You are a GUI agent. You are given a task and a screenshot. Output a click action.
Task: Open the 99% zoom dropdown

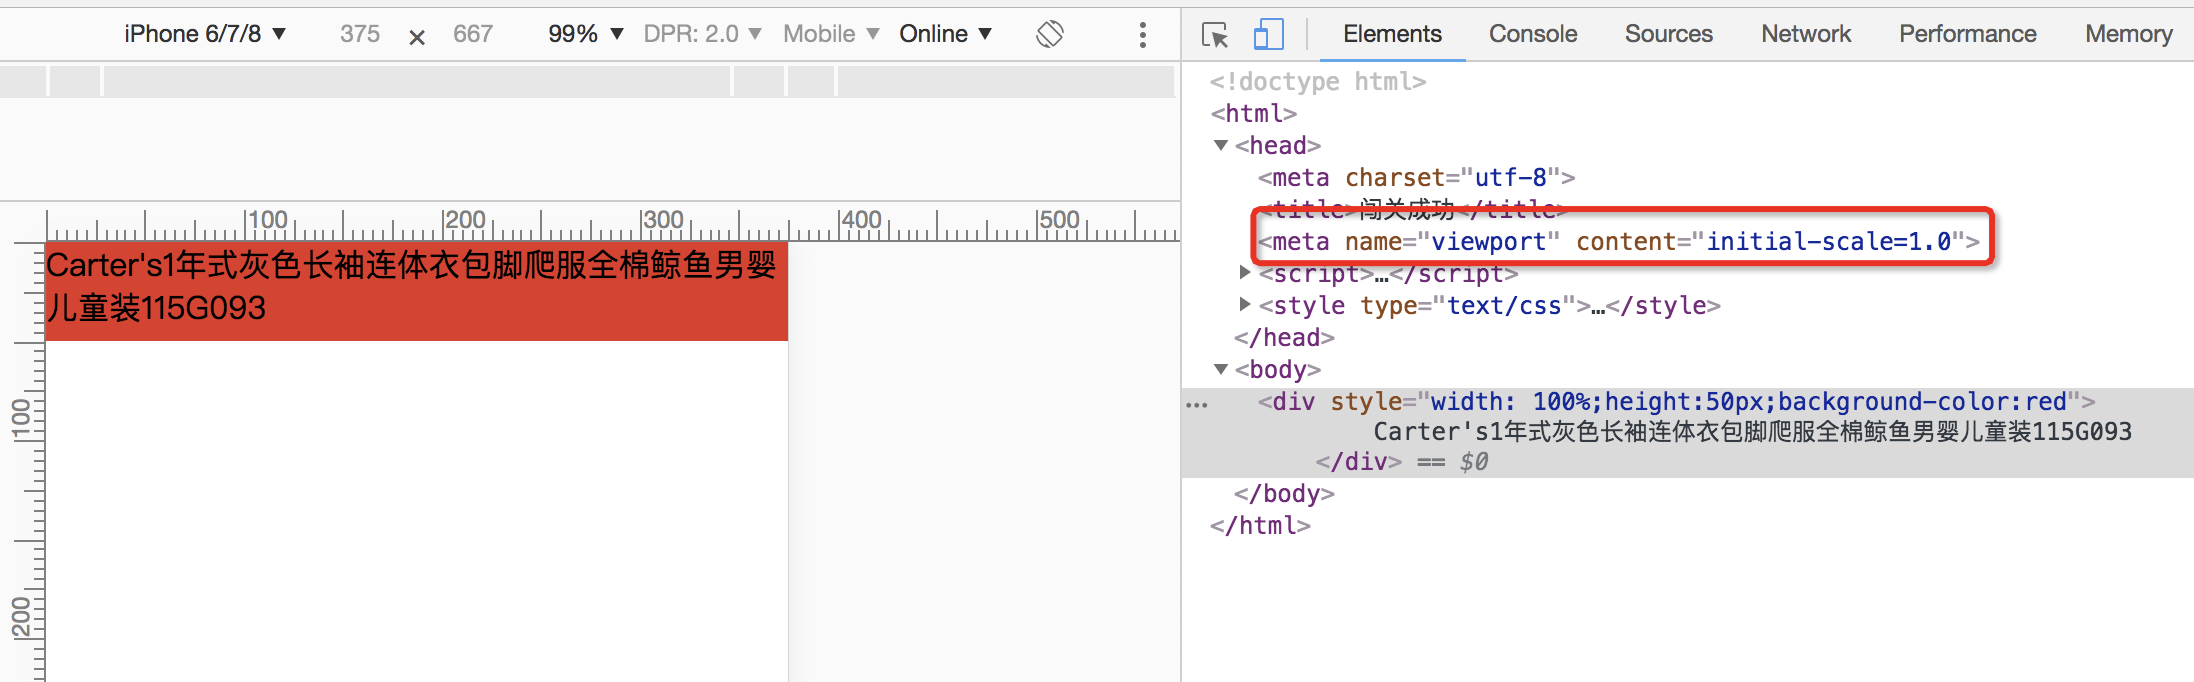(x=586, y=34)
